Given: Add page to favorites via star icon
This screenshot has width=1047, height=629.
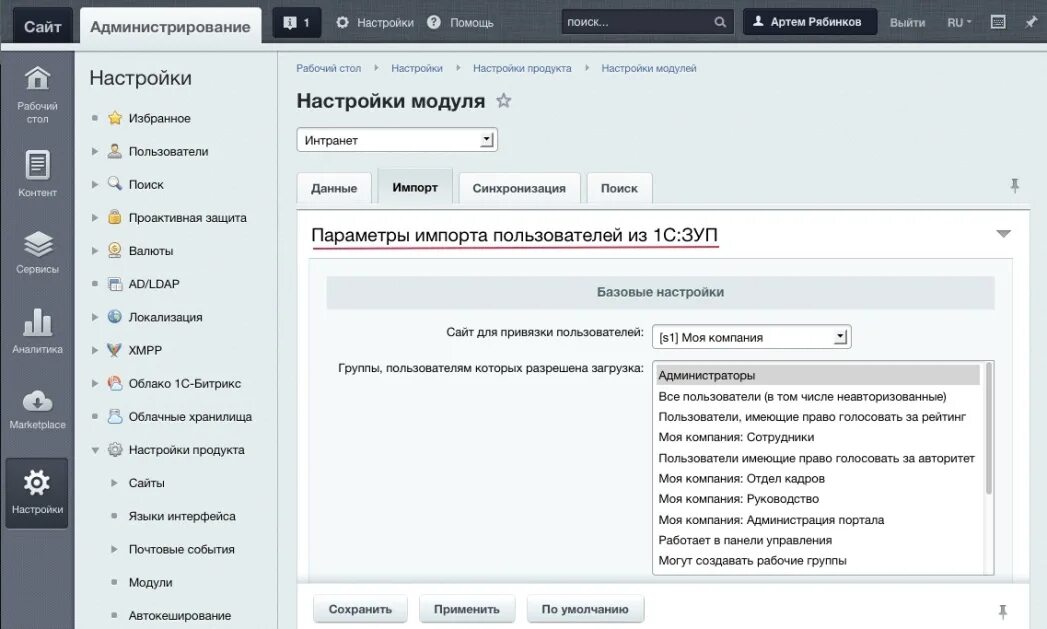Looking at the screenshot, I should (x=503, y=101).
